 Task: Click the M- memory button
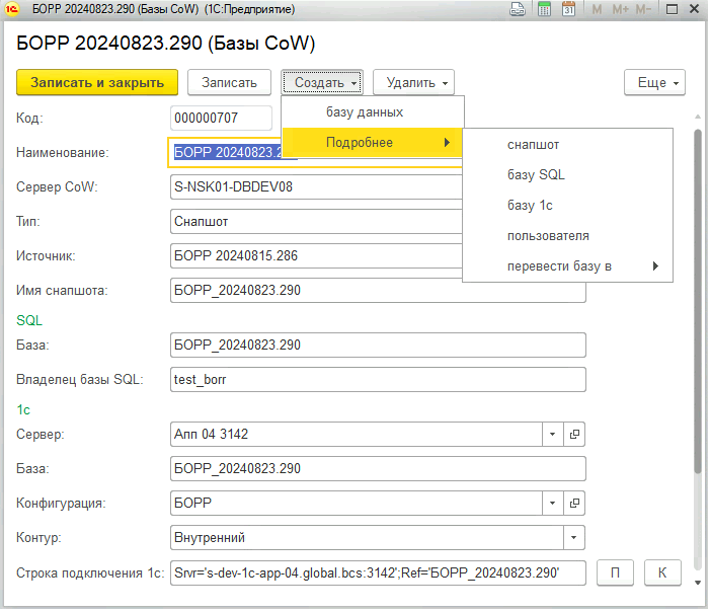(x=643, y=9)
